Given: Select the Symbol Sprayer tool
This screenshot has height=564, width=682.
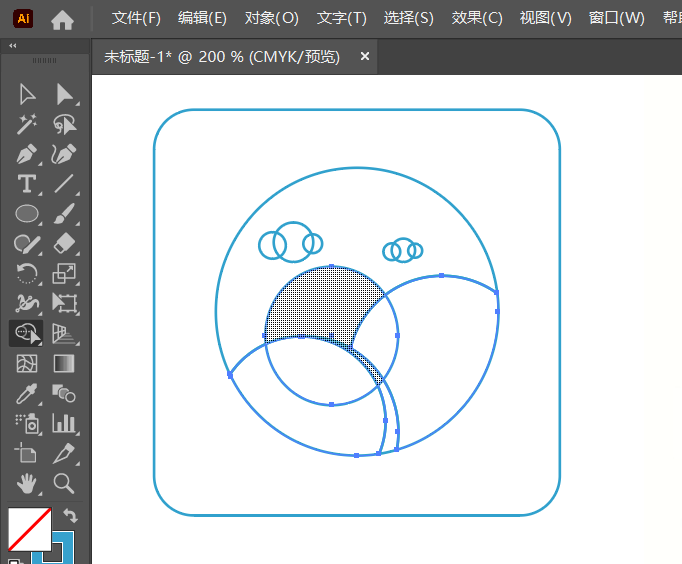Looking at the screenshot, I should [27, 424].
